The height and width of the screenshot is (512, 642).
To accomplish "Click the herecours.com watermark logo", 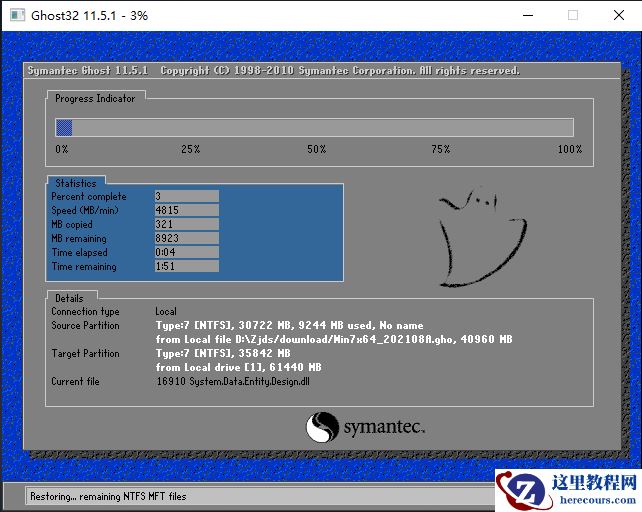I will point(568,490).
